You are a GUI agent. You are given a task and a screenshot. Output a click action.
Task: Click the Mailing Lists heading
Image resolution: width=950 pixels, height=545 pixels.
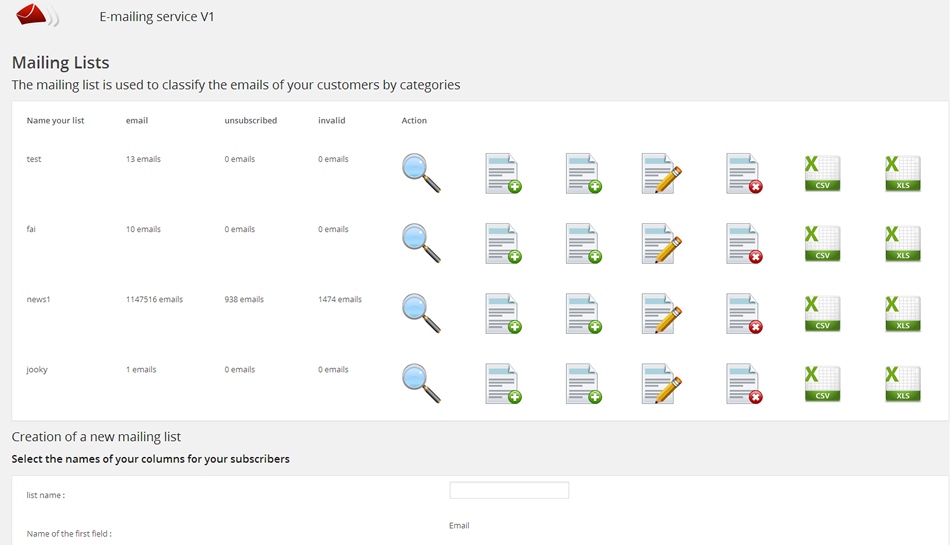61,62
